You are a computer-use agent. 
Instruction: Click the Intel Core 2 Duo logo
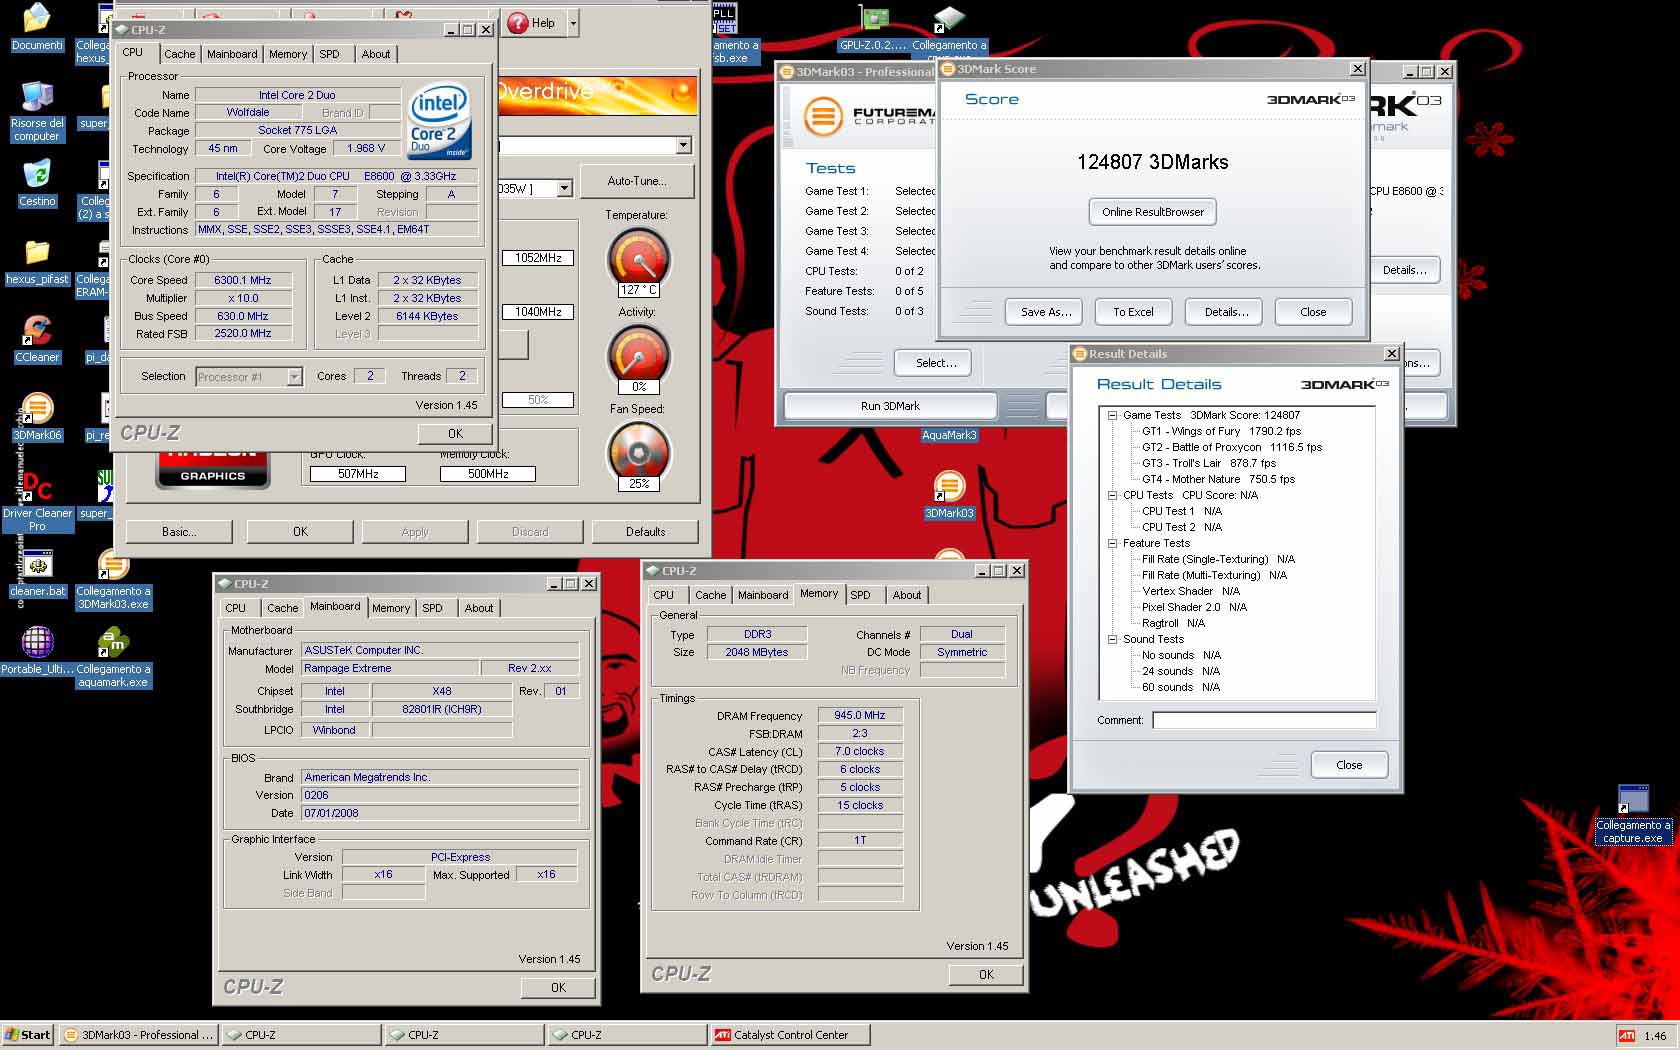439,120
